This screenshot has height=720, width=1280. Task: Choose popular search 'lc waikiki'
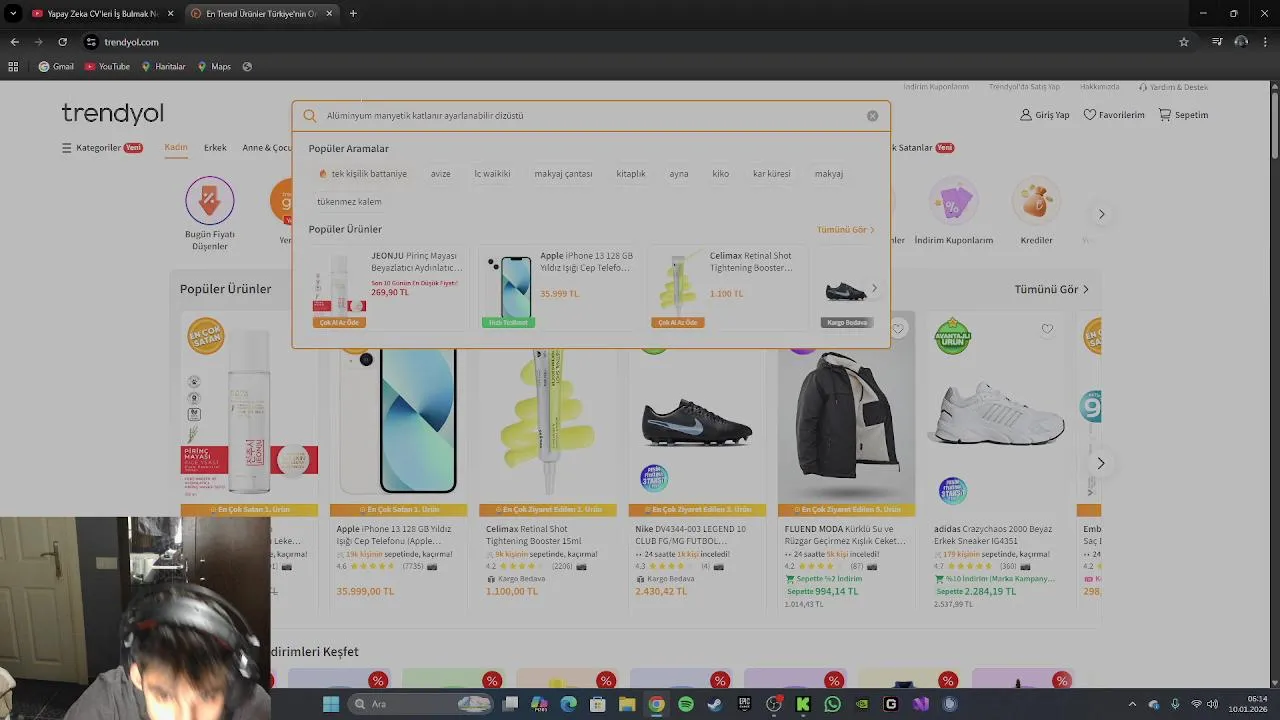(492, 174)
